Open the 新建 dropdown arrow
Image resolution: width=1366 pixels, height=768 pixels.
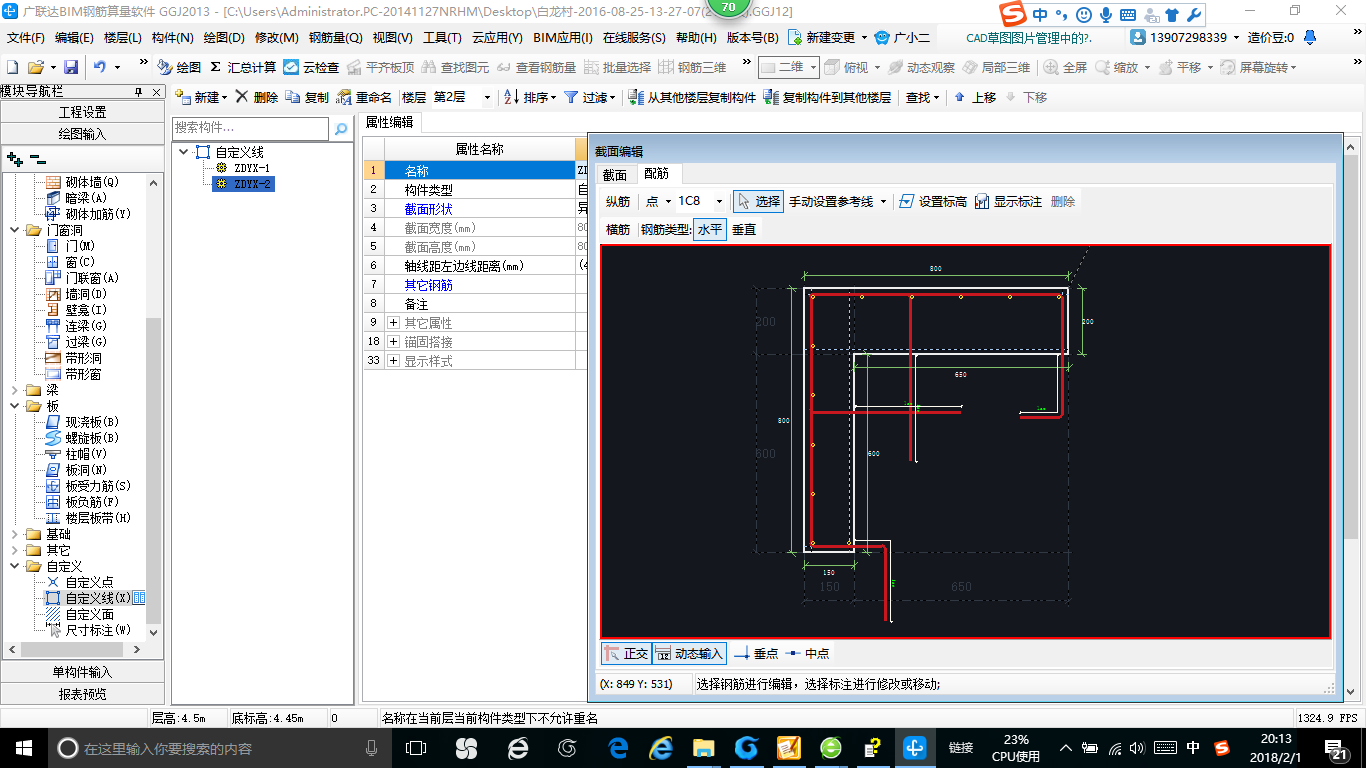[225, 98]
